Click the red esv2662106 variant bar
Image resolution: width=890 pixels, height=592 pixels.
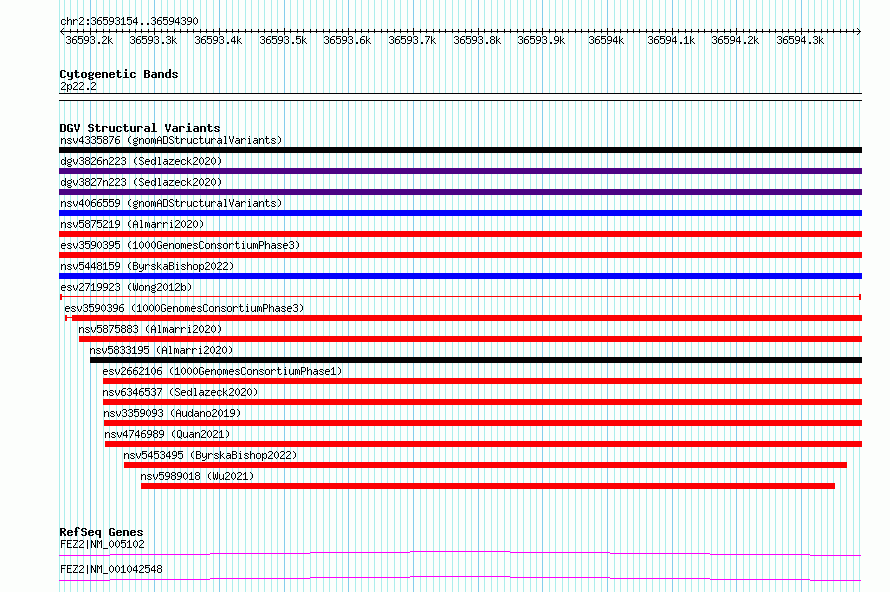pyautogui.click(x=482, y=381)
